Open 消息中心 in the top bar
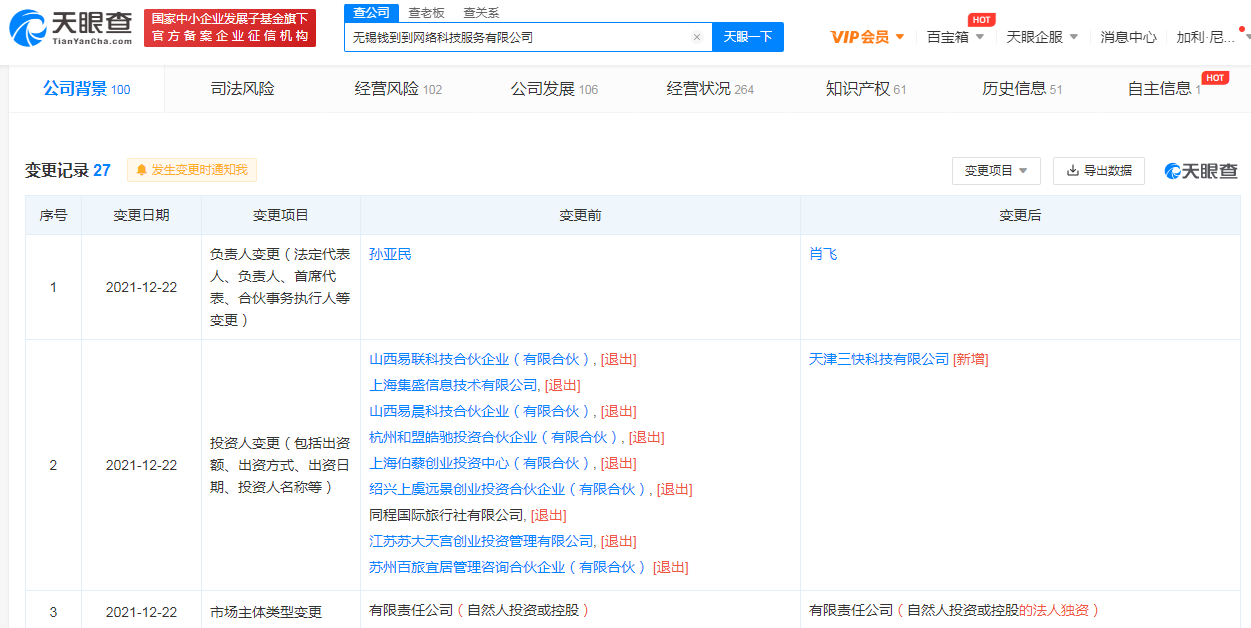 pyautogui.click(x=1128, y=37)
